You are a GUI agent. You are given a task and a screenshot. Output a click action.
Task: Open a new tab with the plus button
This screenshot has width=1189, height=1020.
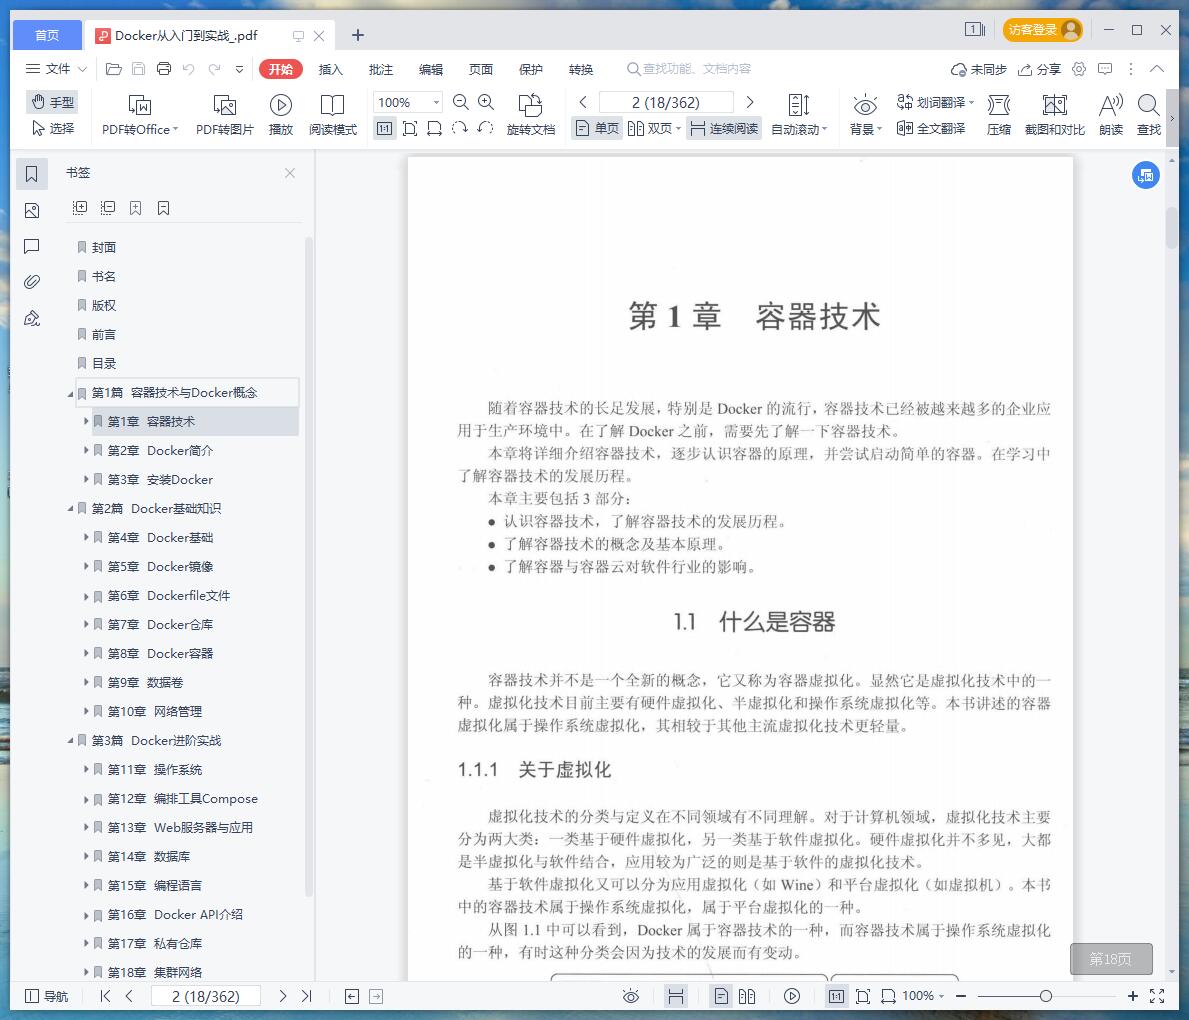(358, 35)
